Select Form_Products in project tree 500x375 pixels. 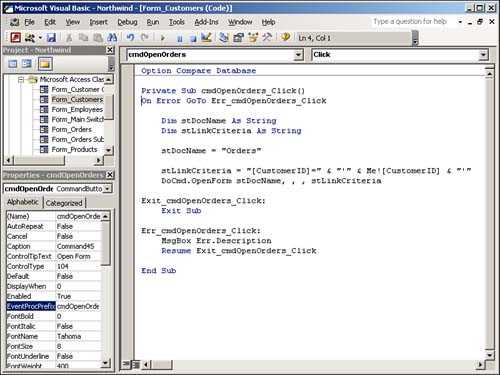pyautogui.click(x=74, y=149)
